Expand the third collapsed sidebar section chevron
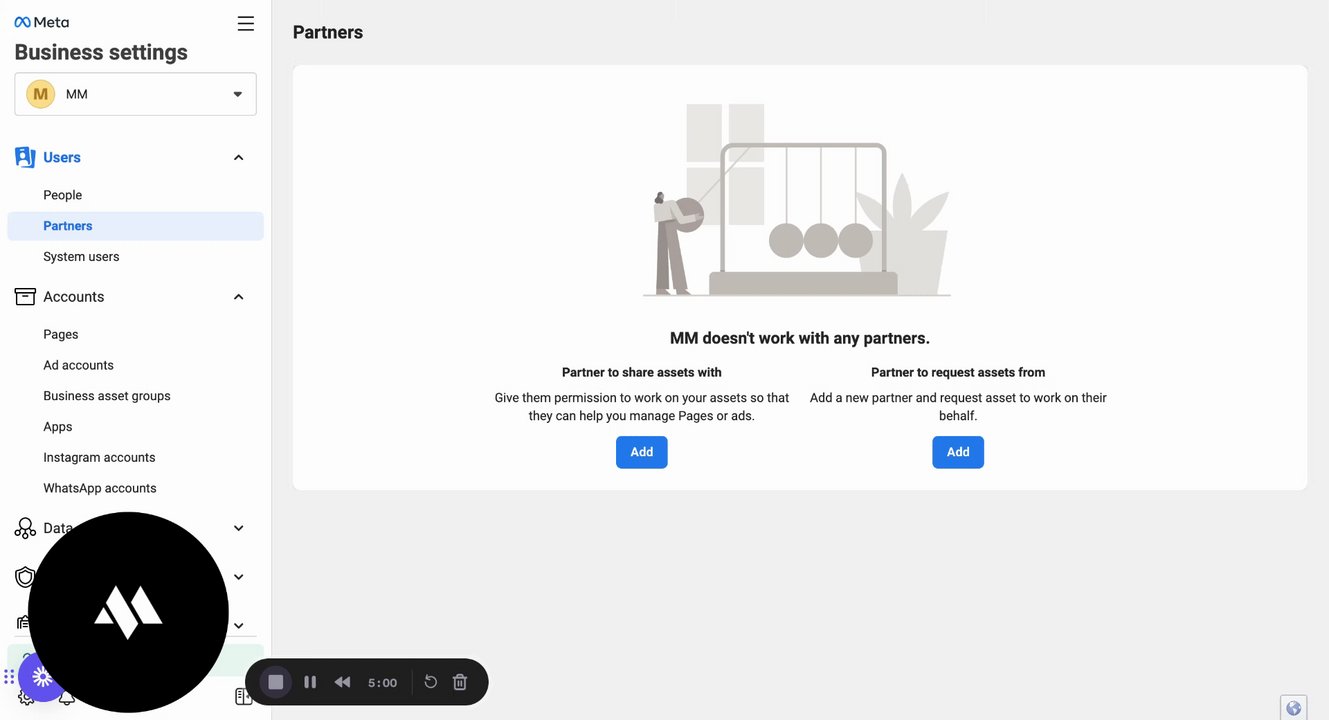This screenshot has height=720, width=1329. pyautogui.click(x=238, y=626)
